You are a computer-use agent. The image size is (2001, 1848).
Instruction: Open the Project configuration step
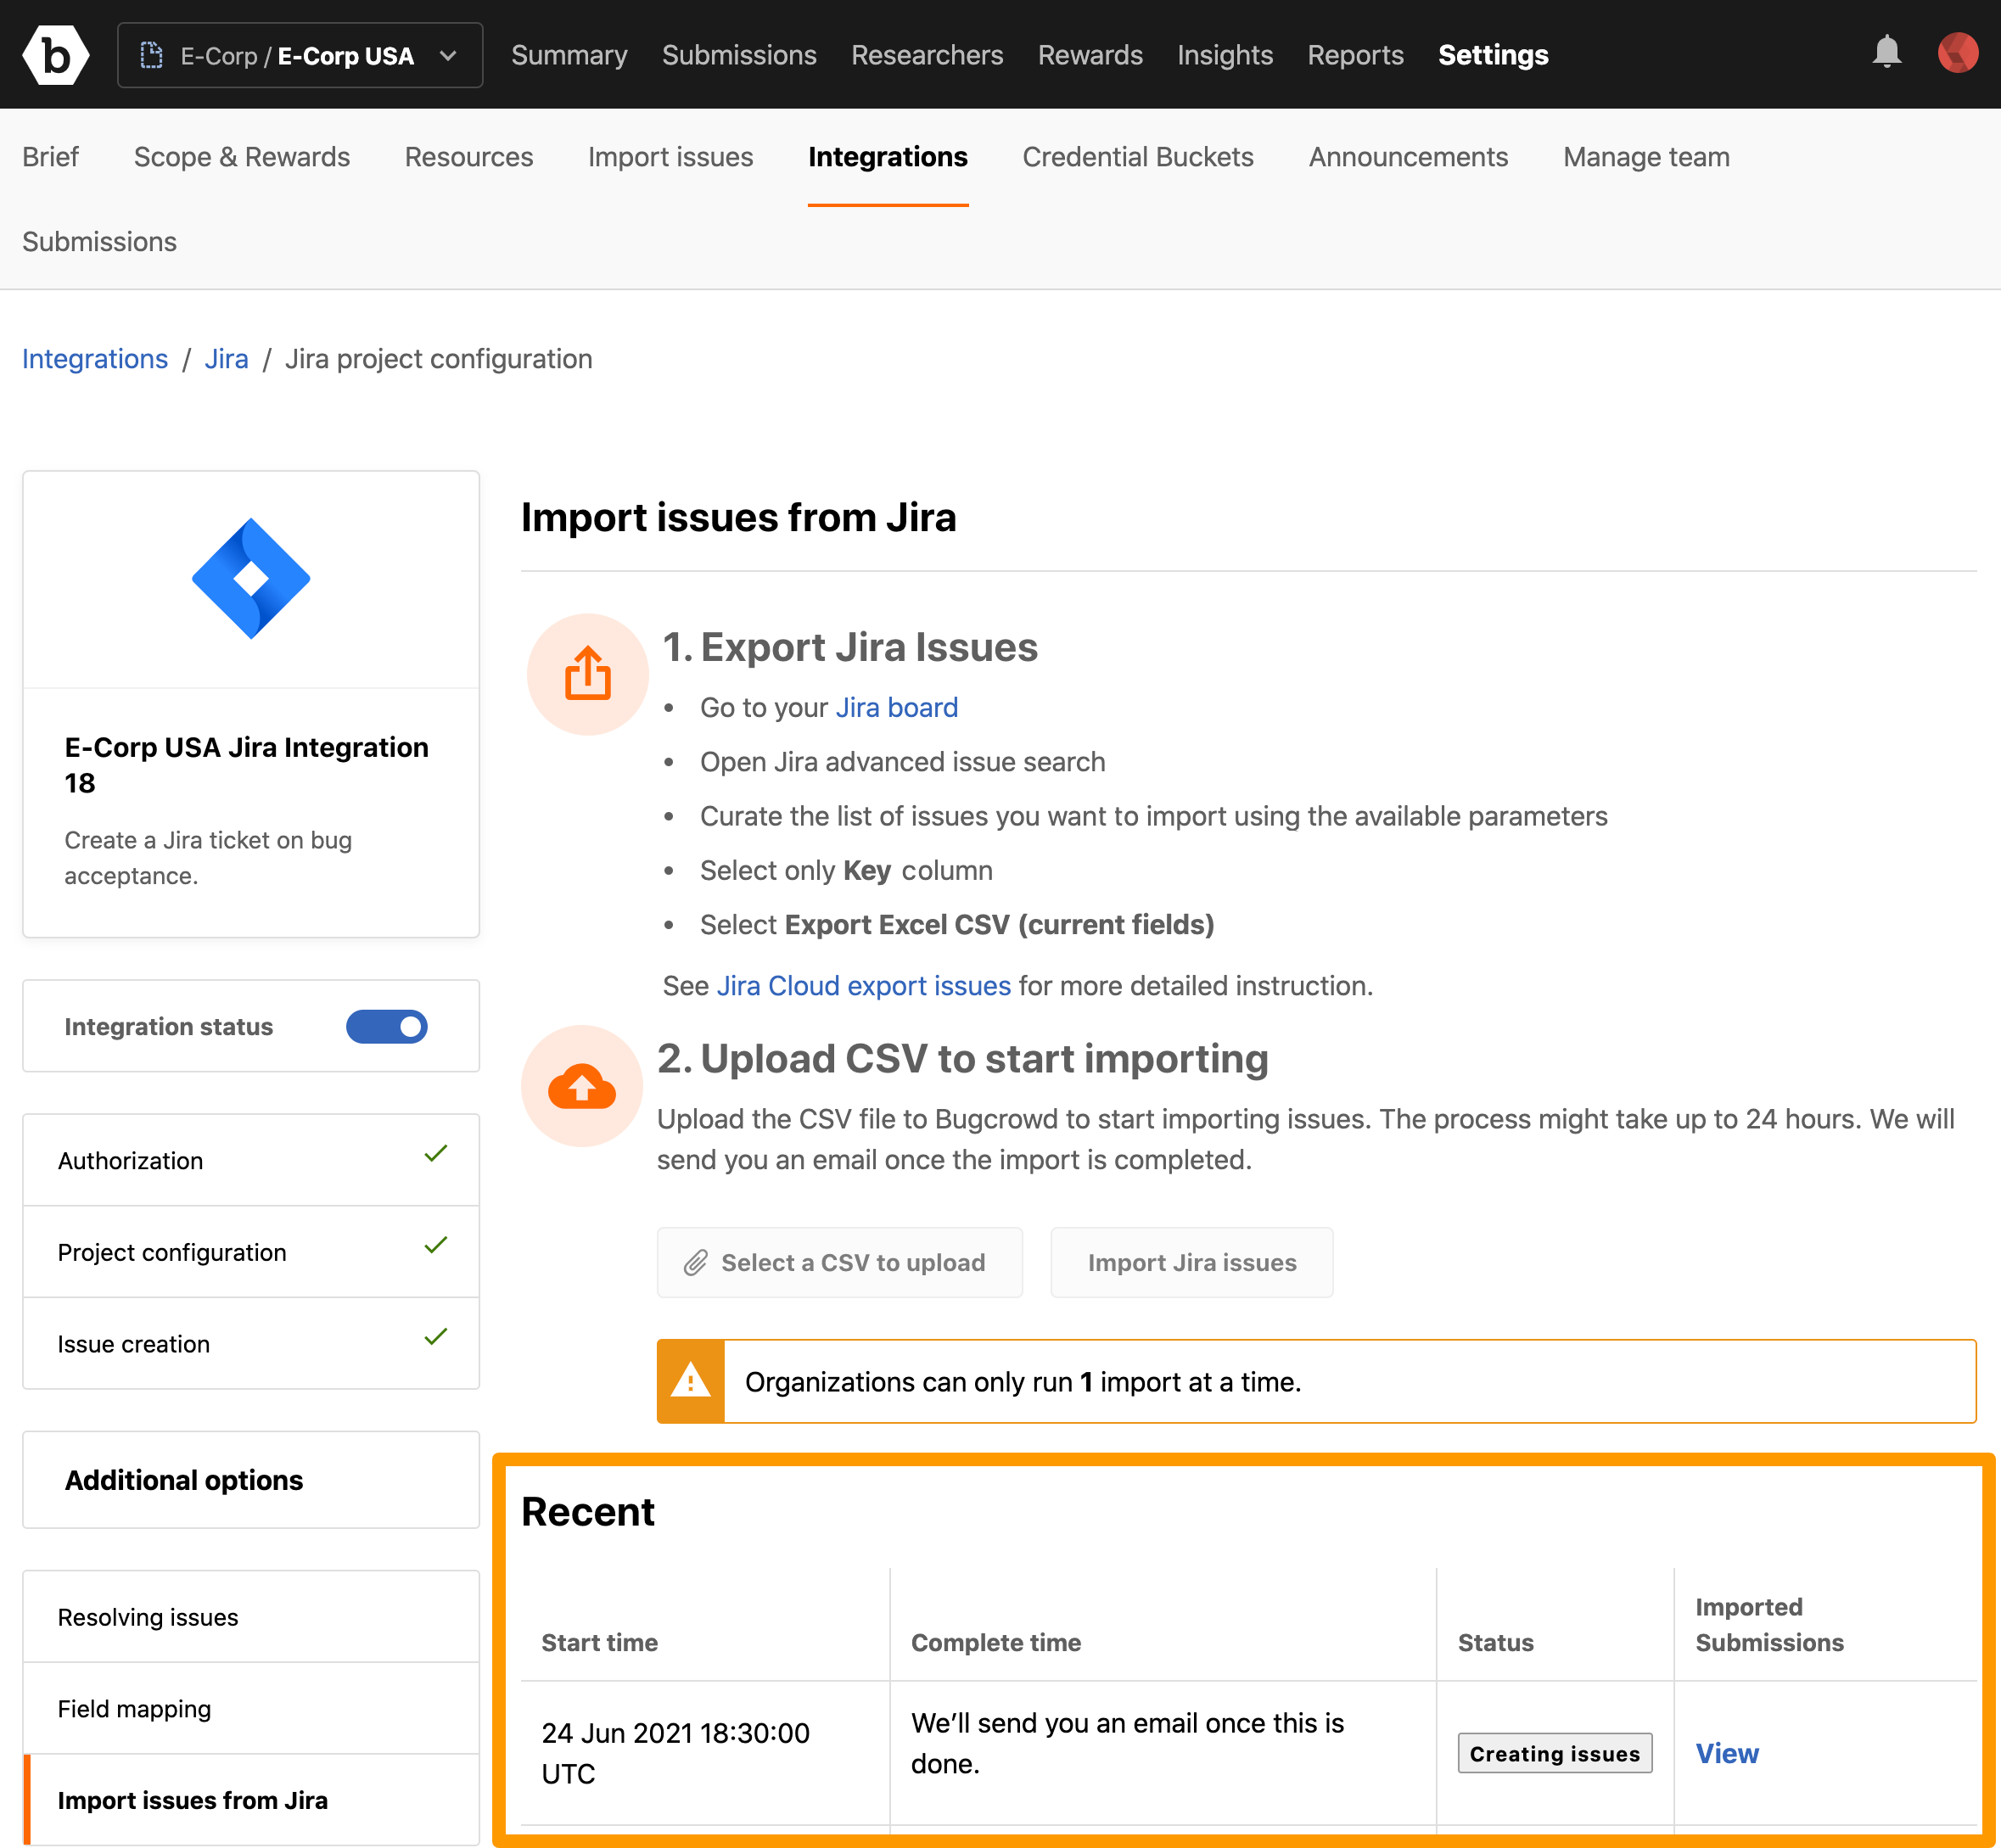pos(251,1252)
